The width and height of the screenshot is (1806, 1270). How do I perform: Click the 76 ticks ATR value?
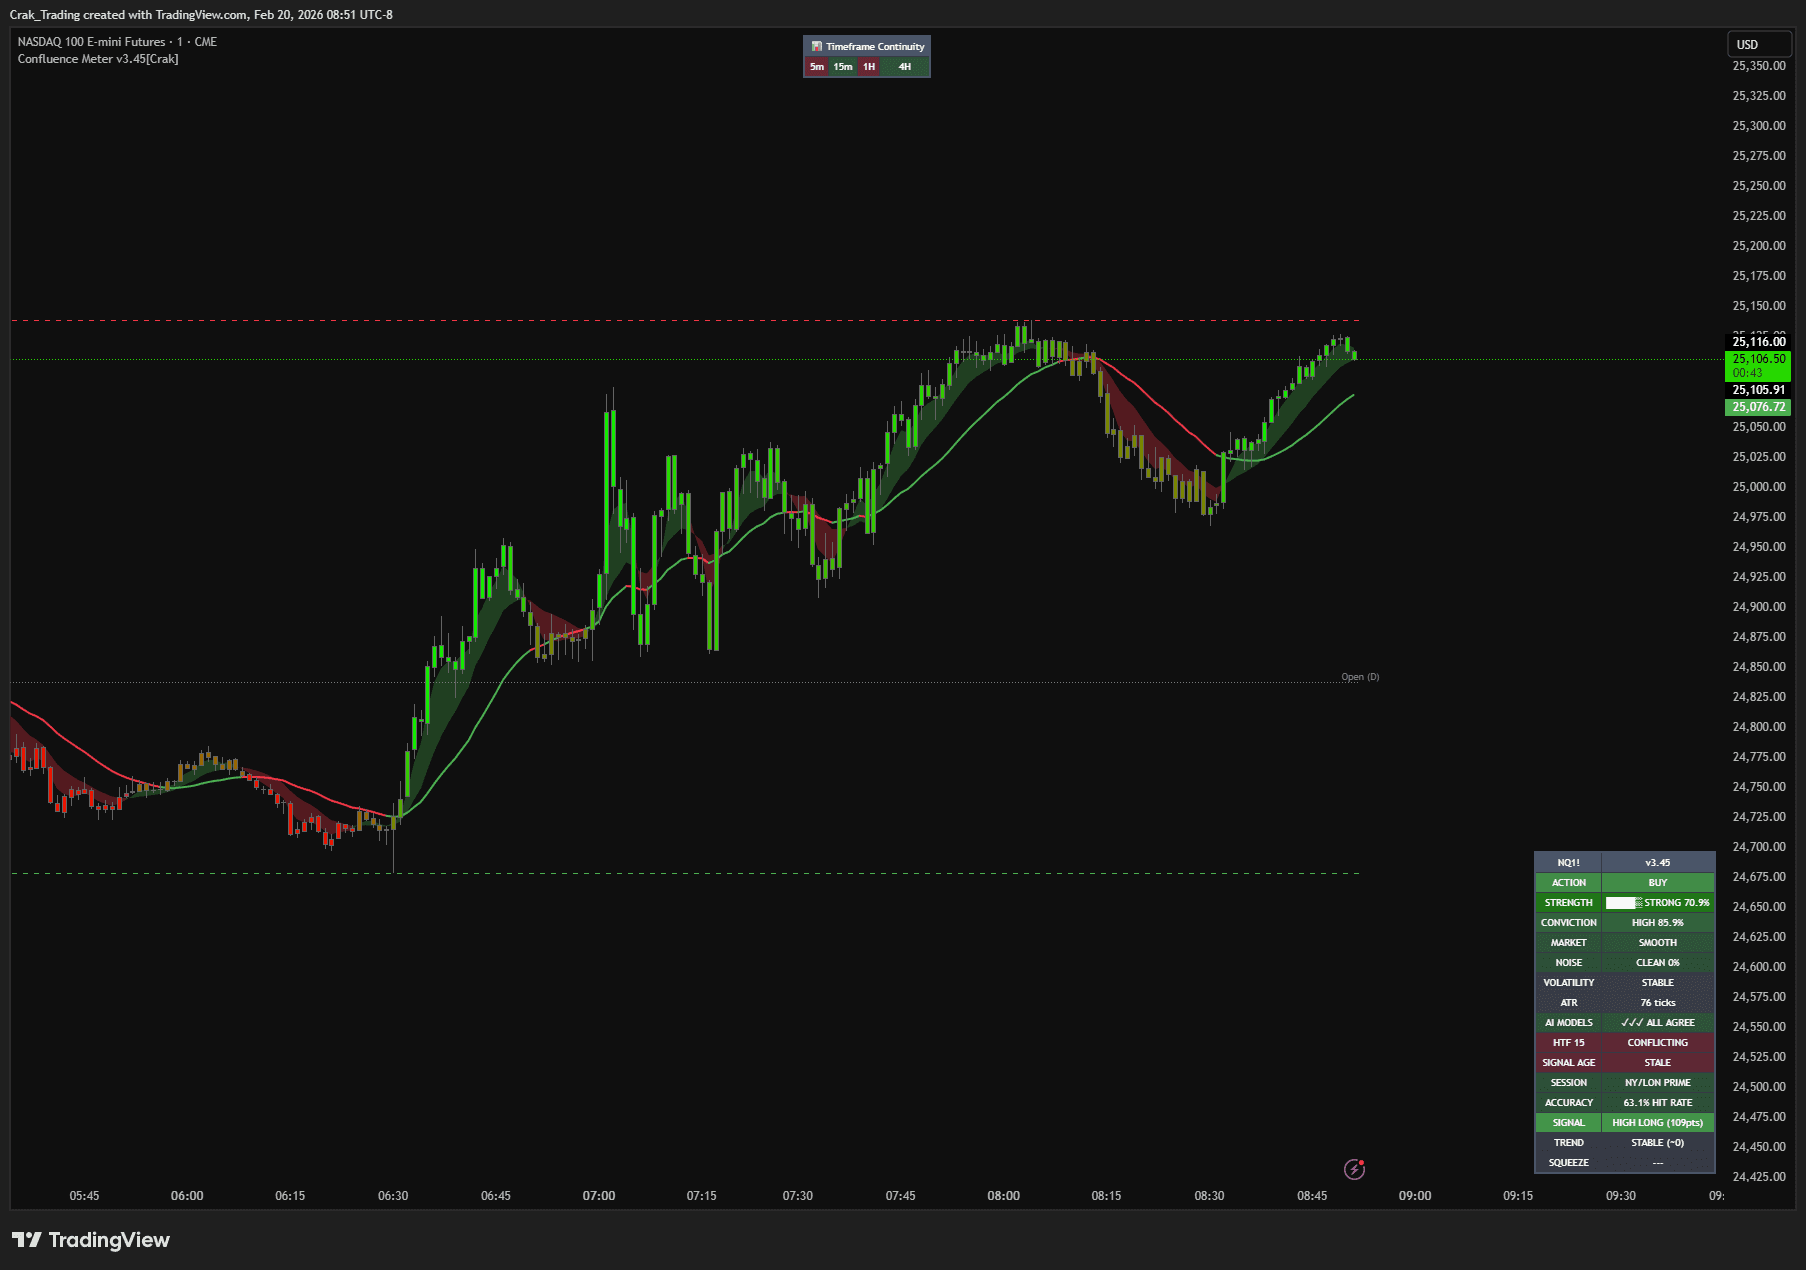[x=1658, y=1003]
